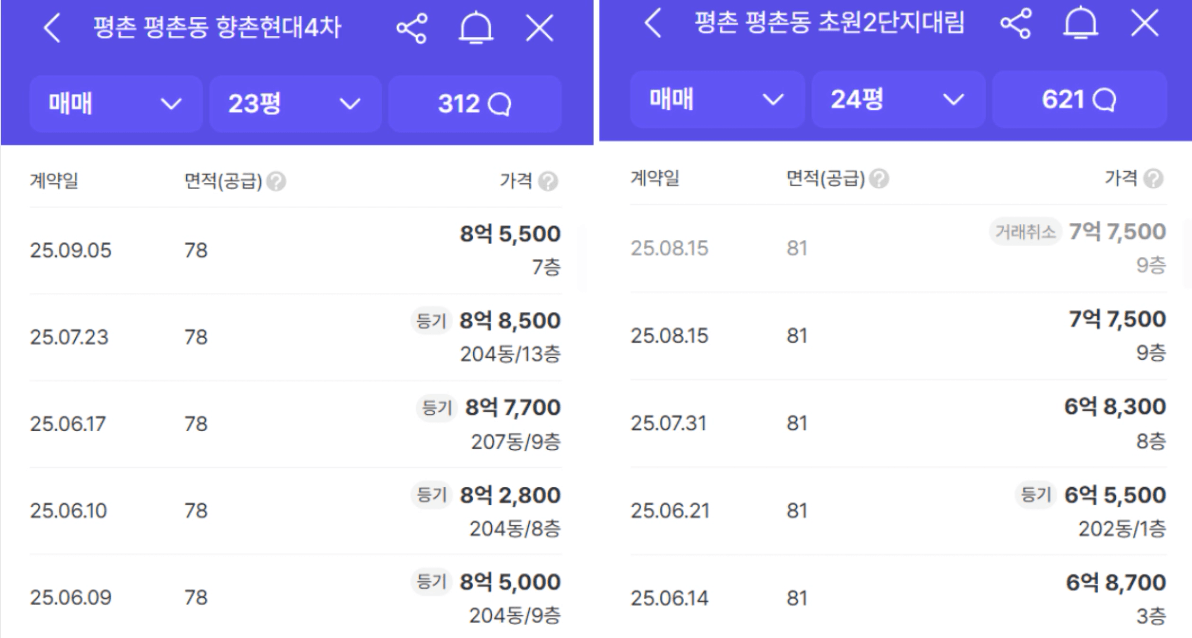Go back from 향촌현대4차 panel
The image size is (1192, 638).
click(51, 29)
